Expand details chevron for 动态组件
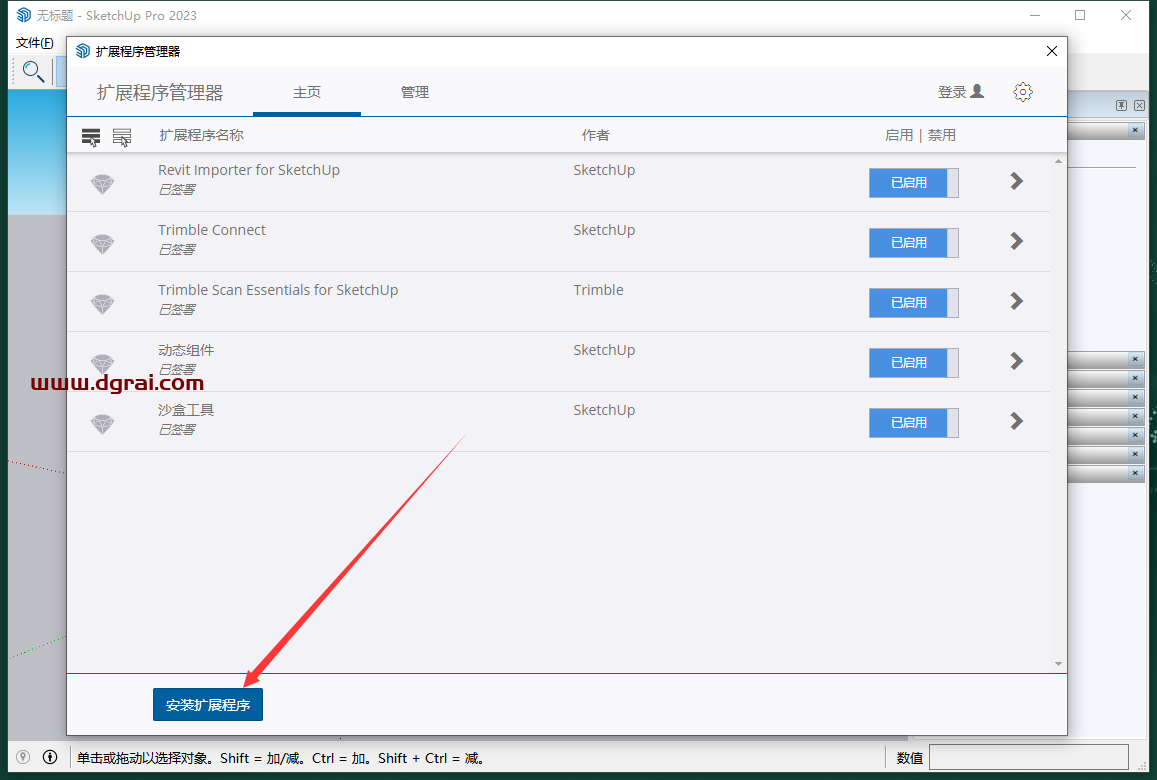The image size is (1157, 780). (1017, 361)
